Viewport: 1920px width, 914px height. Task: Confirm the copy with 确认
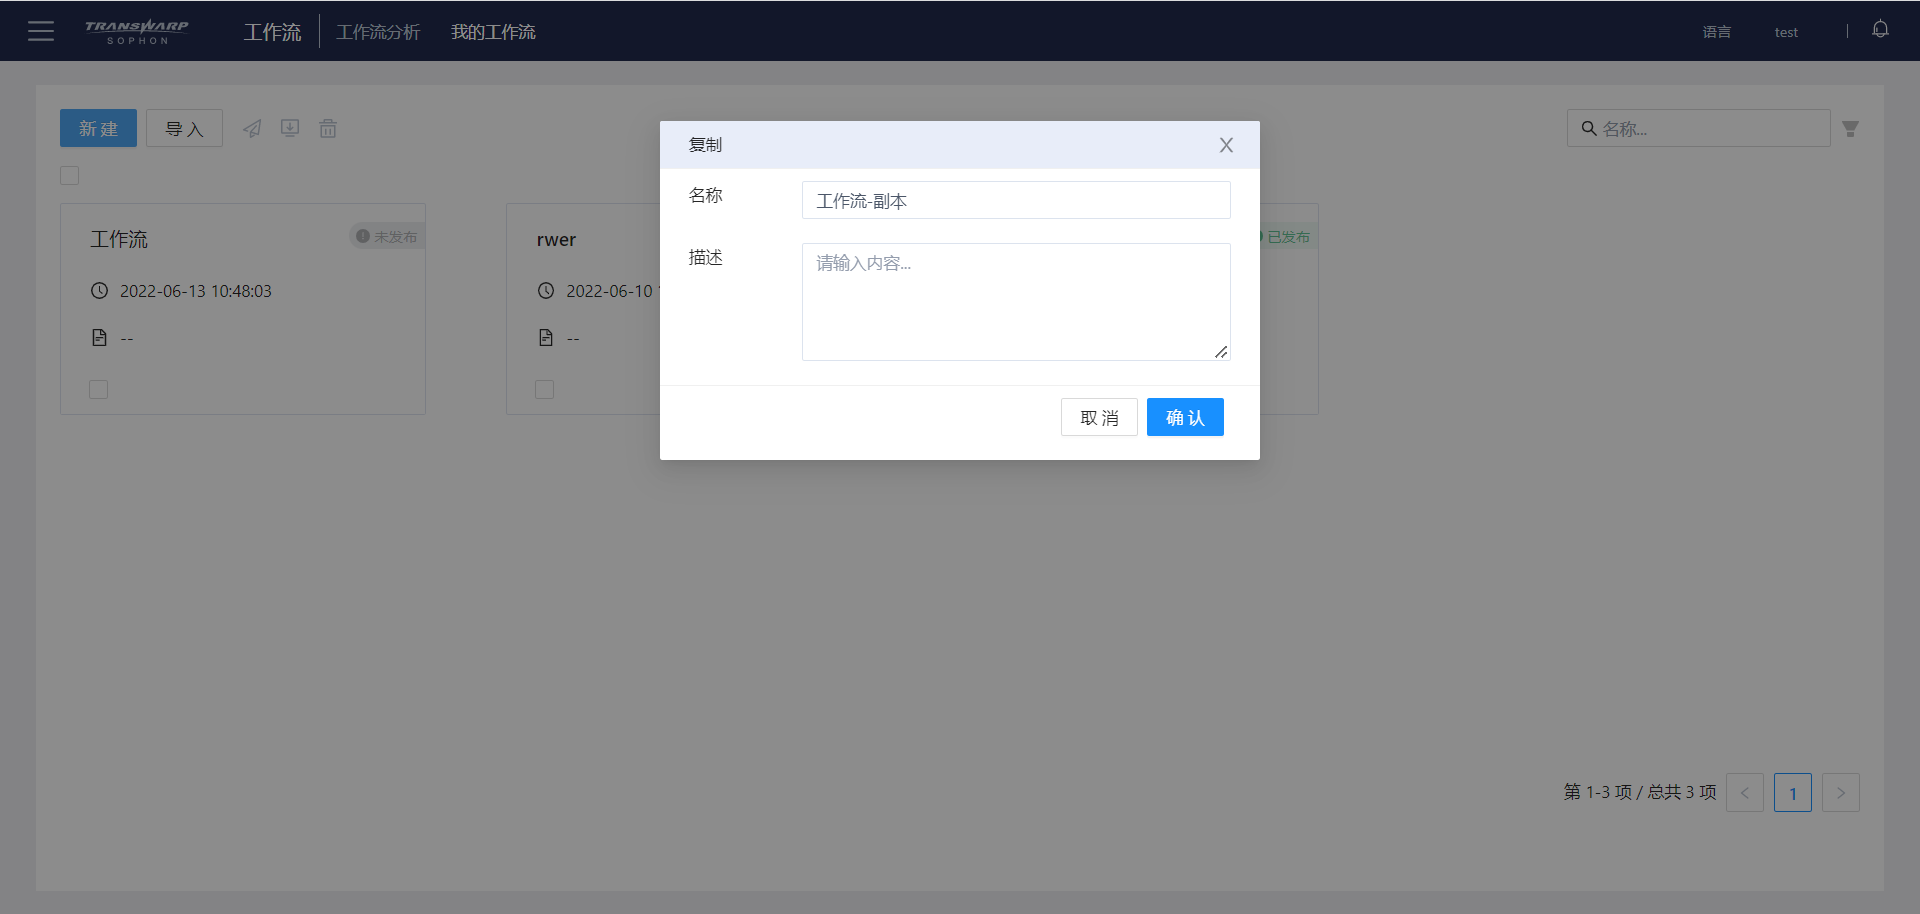[x=1185, y=417]
